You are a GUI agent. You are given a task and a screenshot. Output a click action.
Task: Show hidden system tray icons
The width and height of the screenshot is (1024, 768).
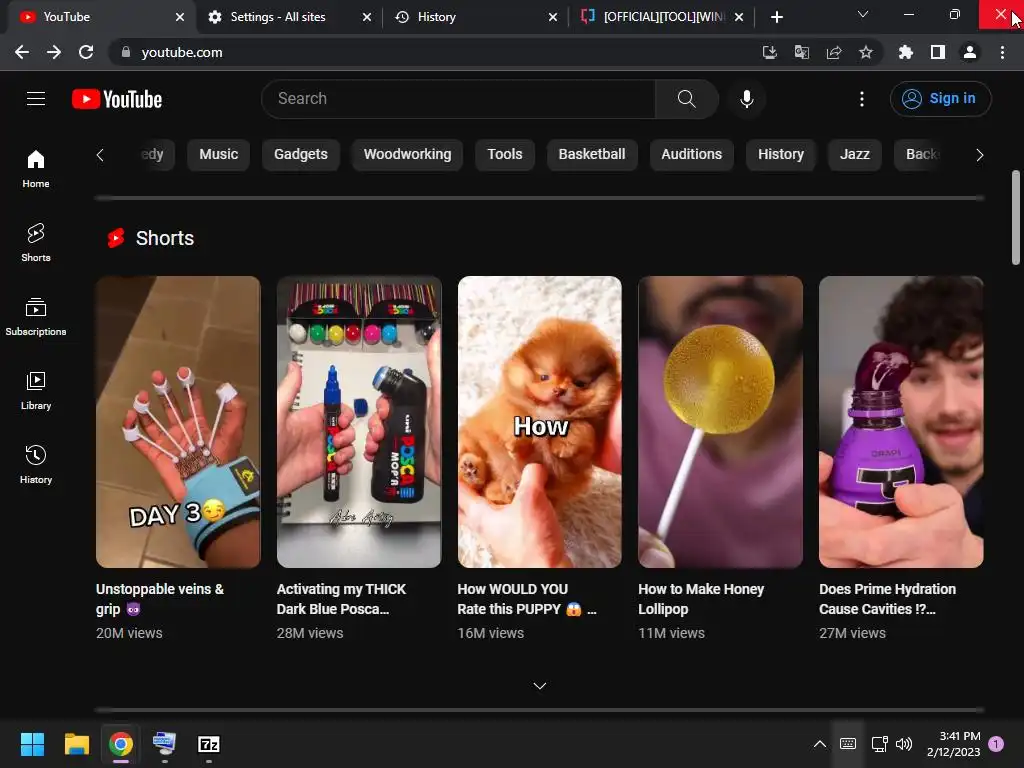pos(820,743)
